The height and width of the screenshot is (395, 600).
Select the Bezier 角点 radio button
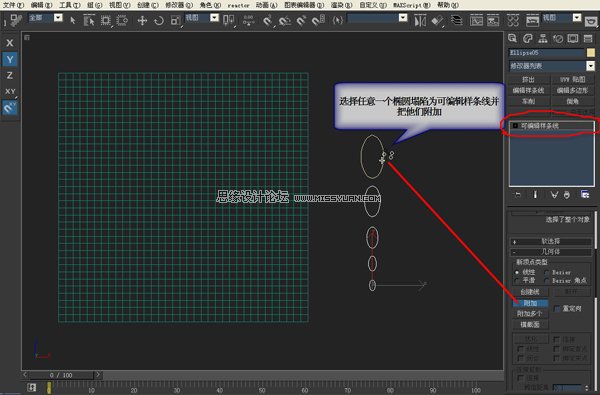coord(547,281)
